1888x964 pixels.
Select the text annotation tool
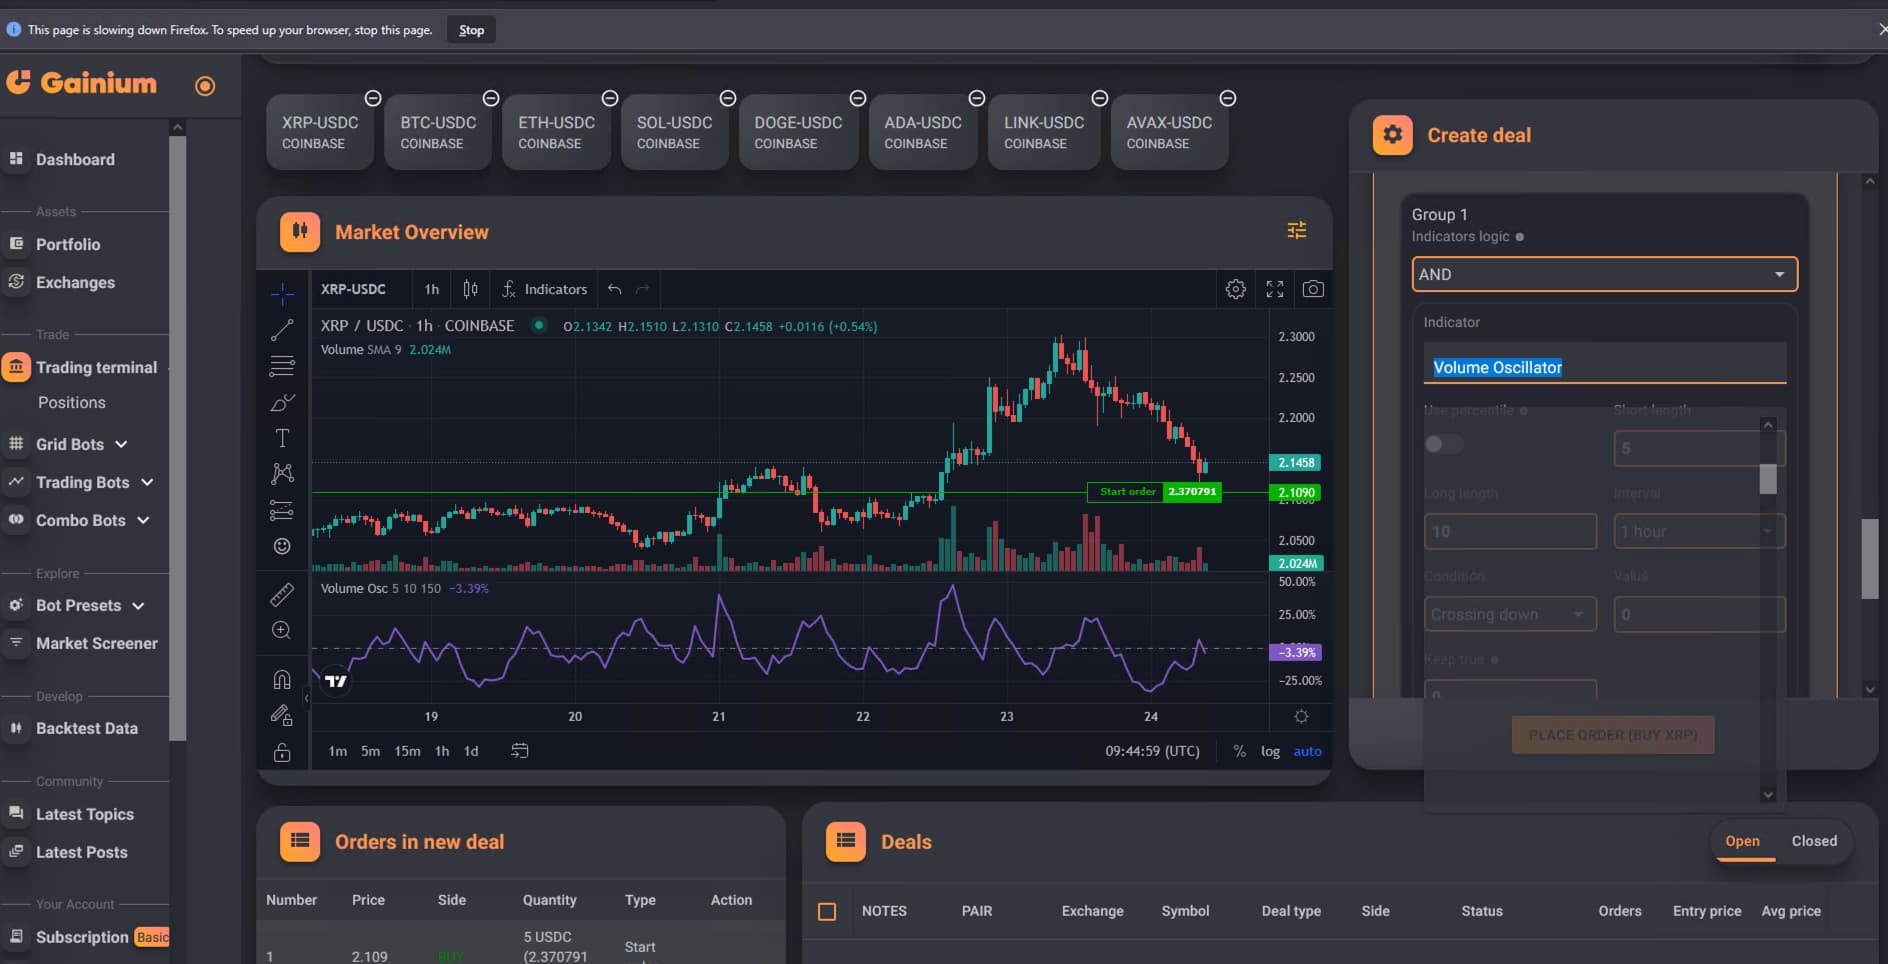283,438
